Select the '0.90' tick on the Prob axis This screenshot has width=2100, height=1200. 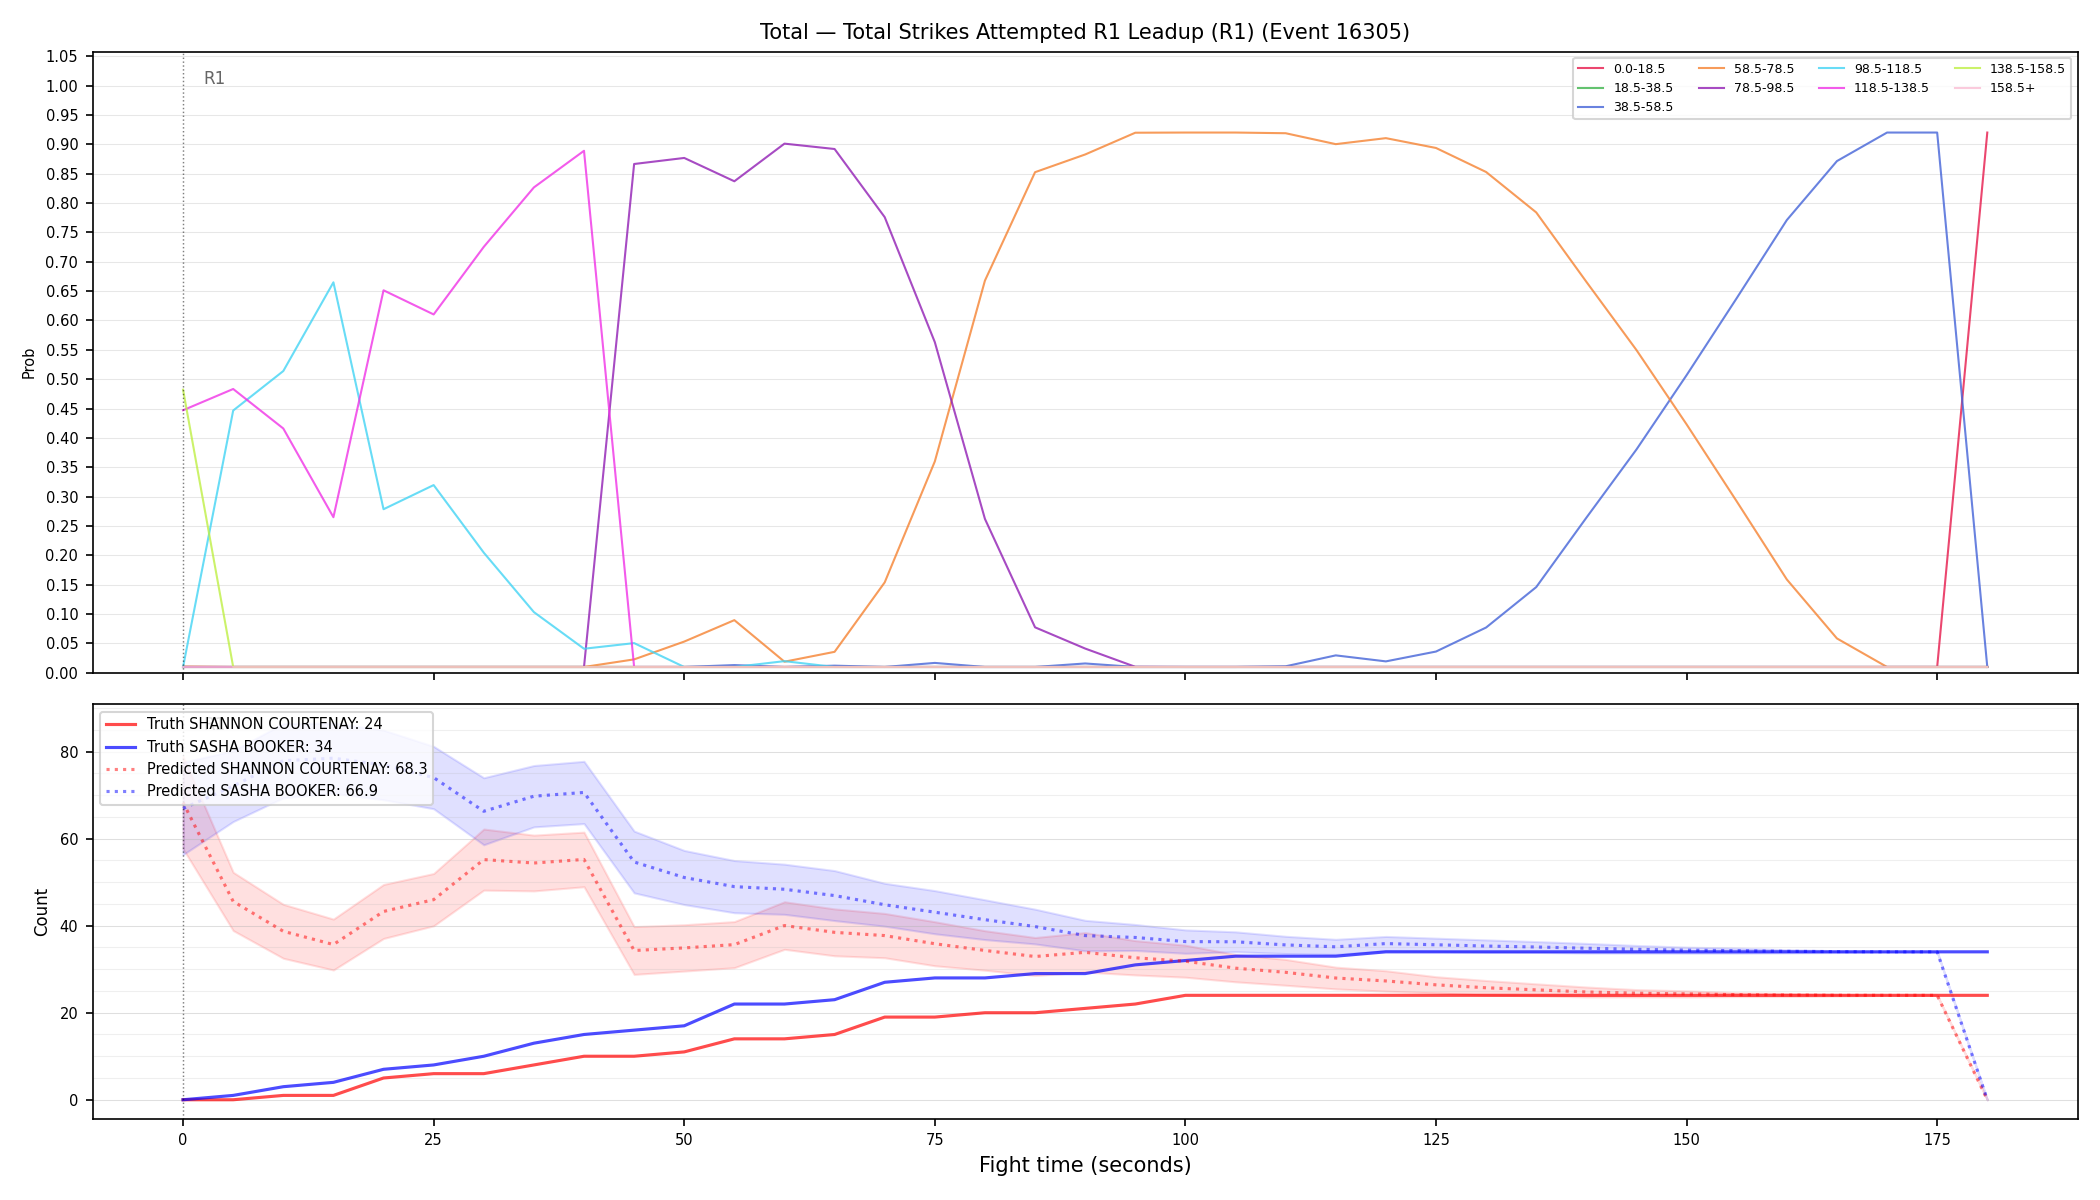(62, 145)
